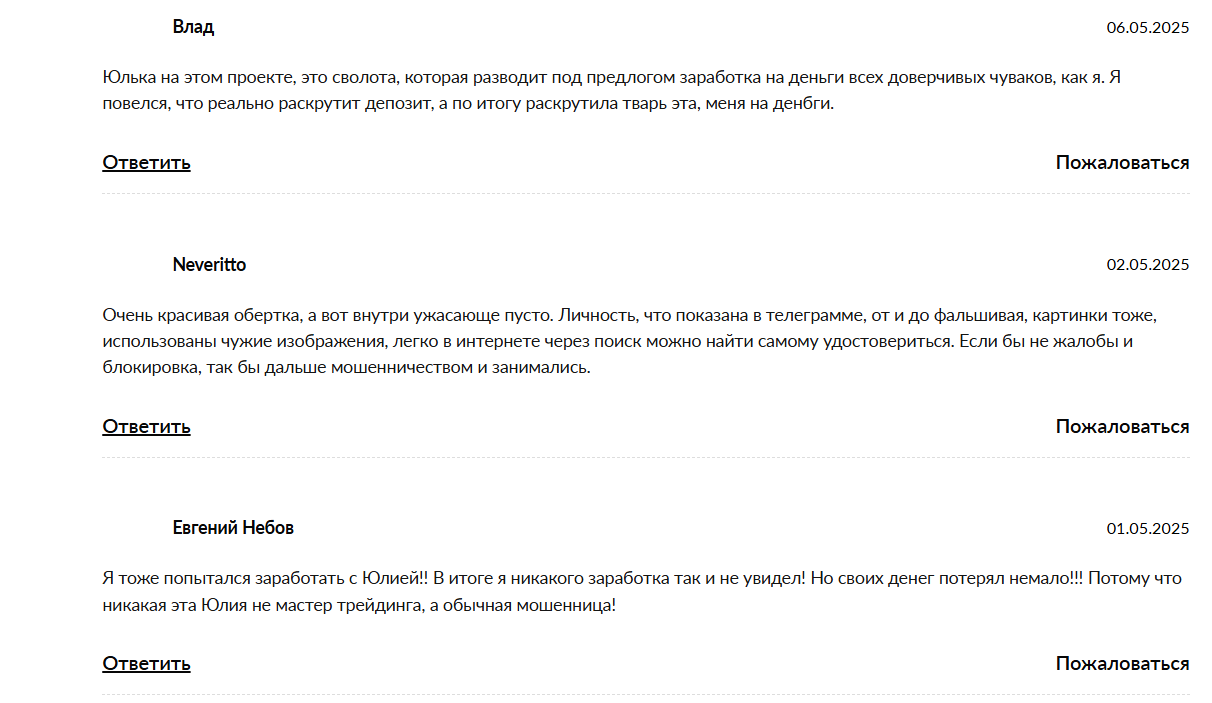Click the author name Евгений Небов
1212x703 pixels.
pyautogui.click(x=233, y=528)
